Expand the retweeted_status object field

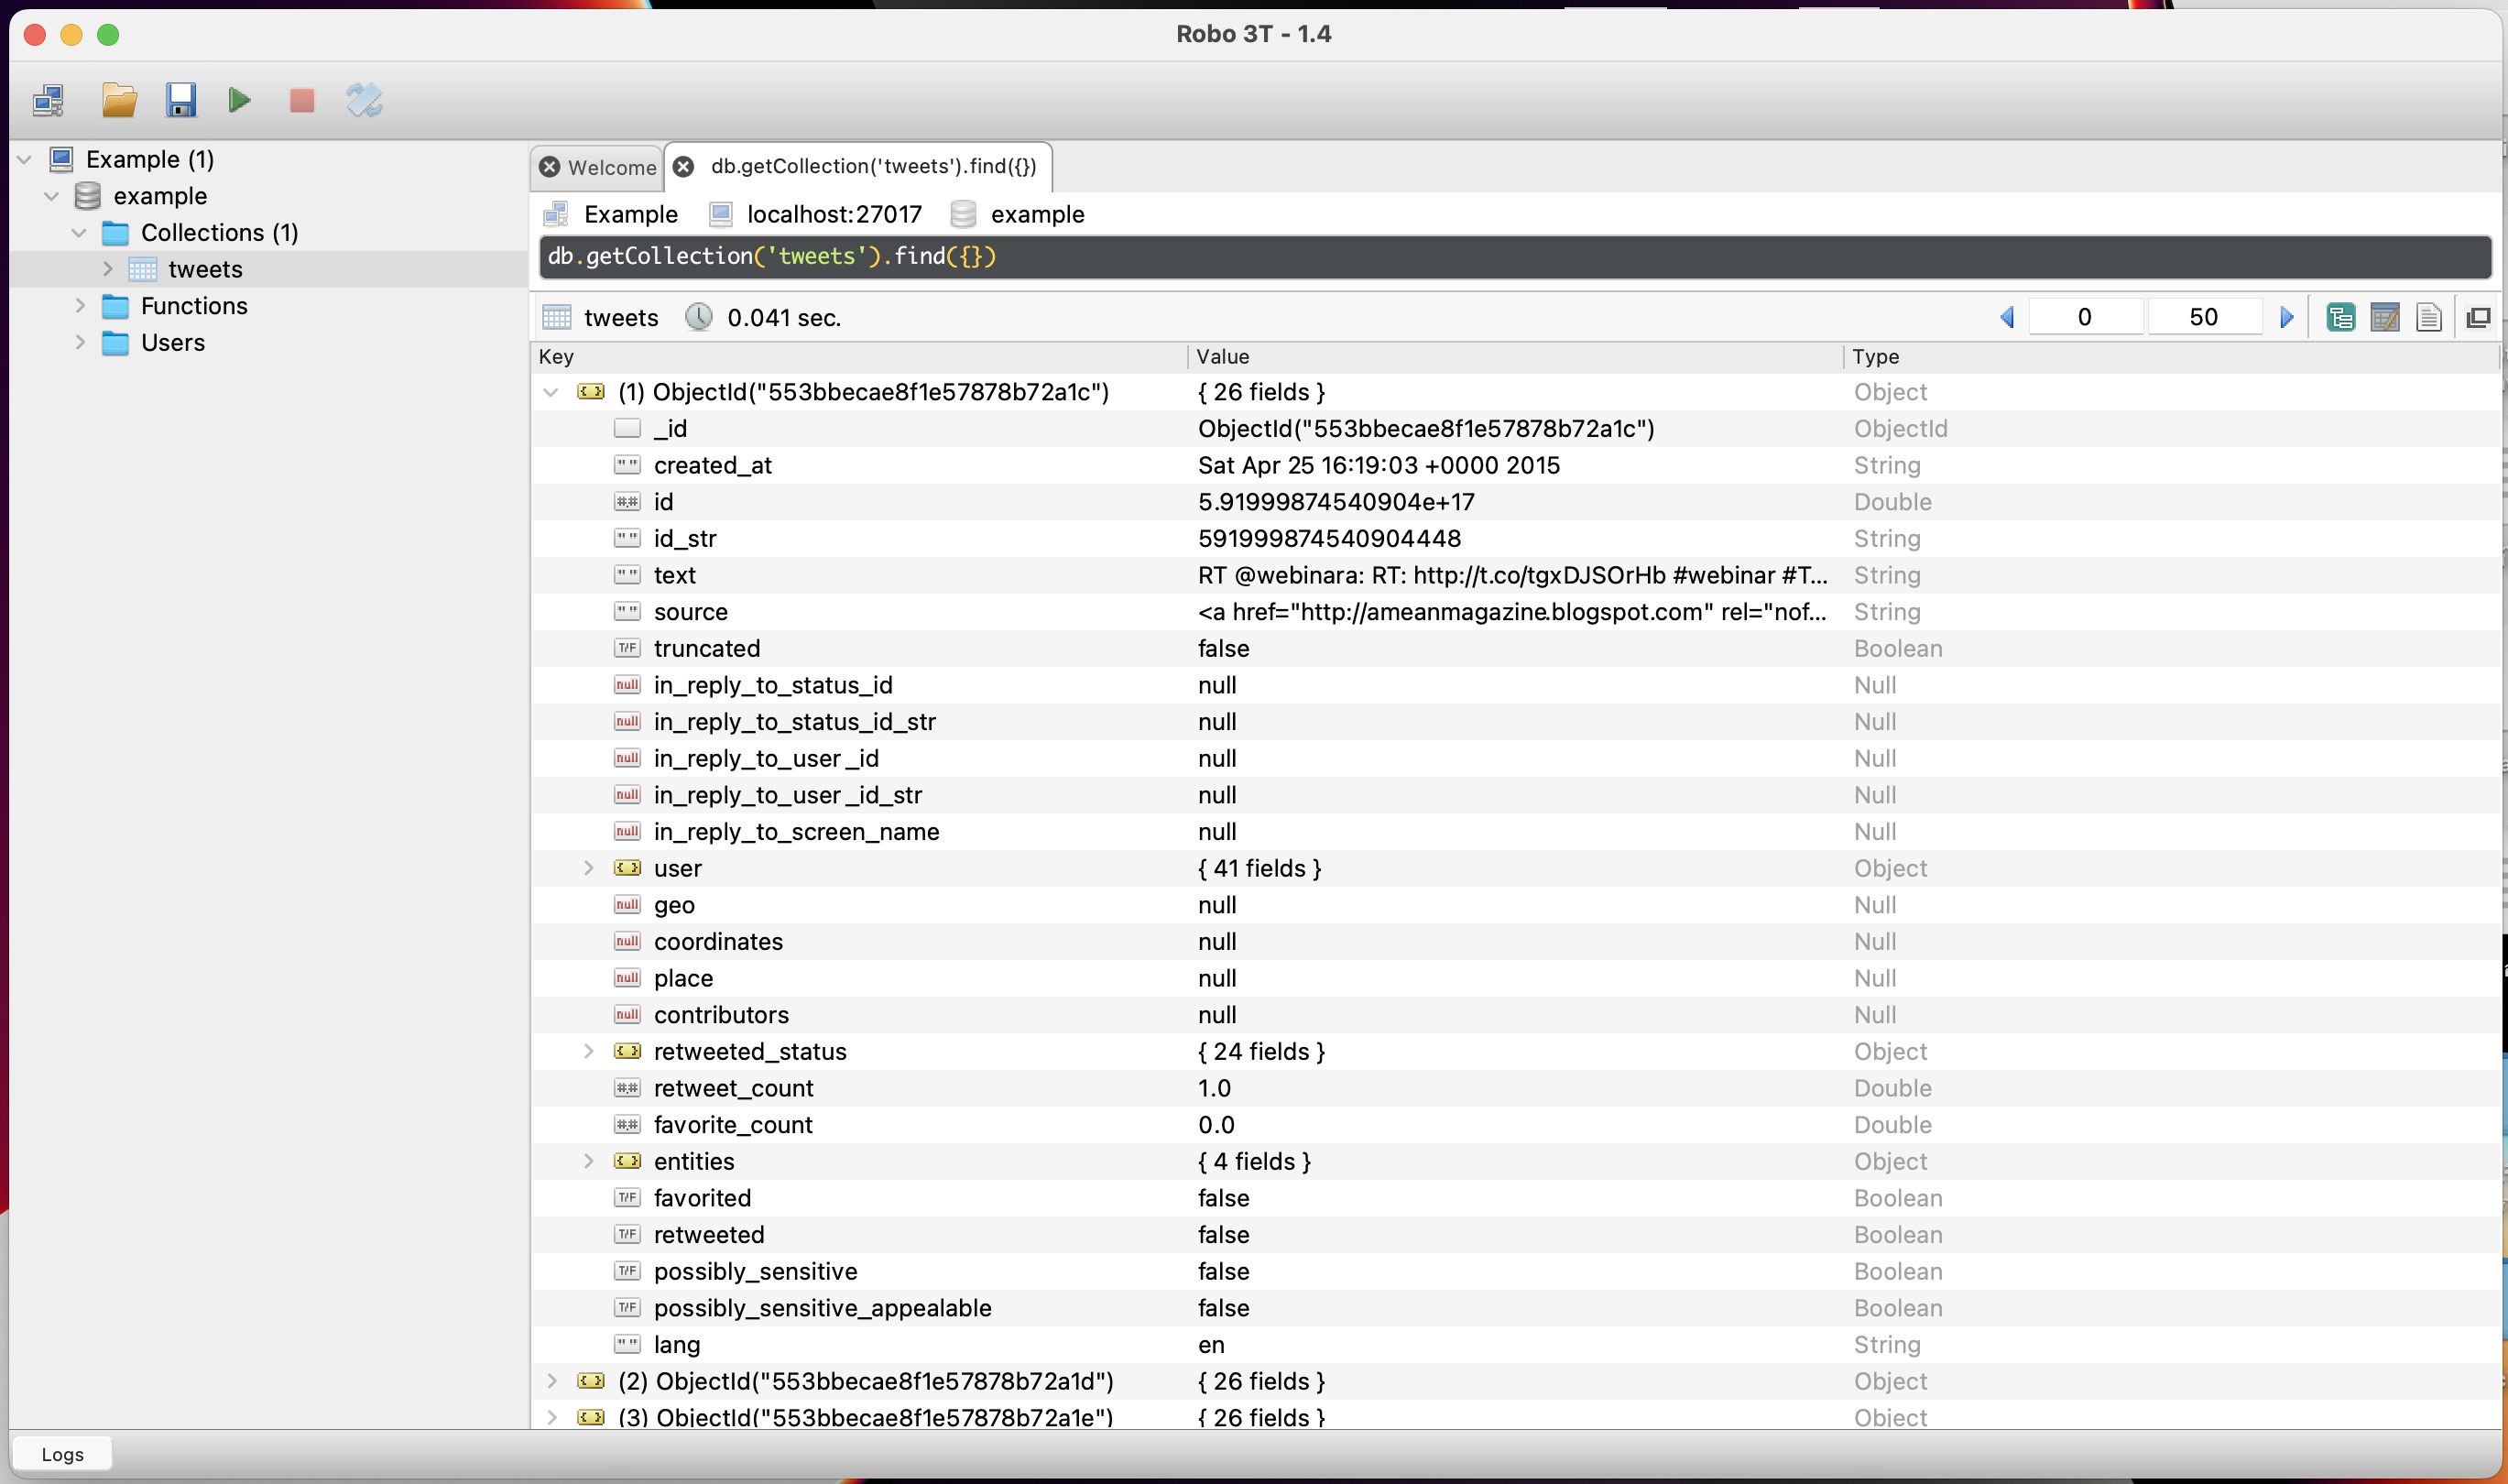[588, 1051]
